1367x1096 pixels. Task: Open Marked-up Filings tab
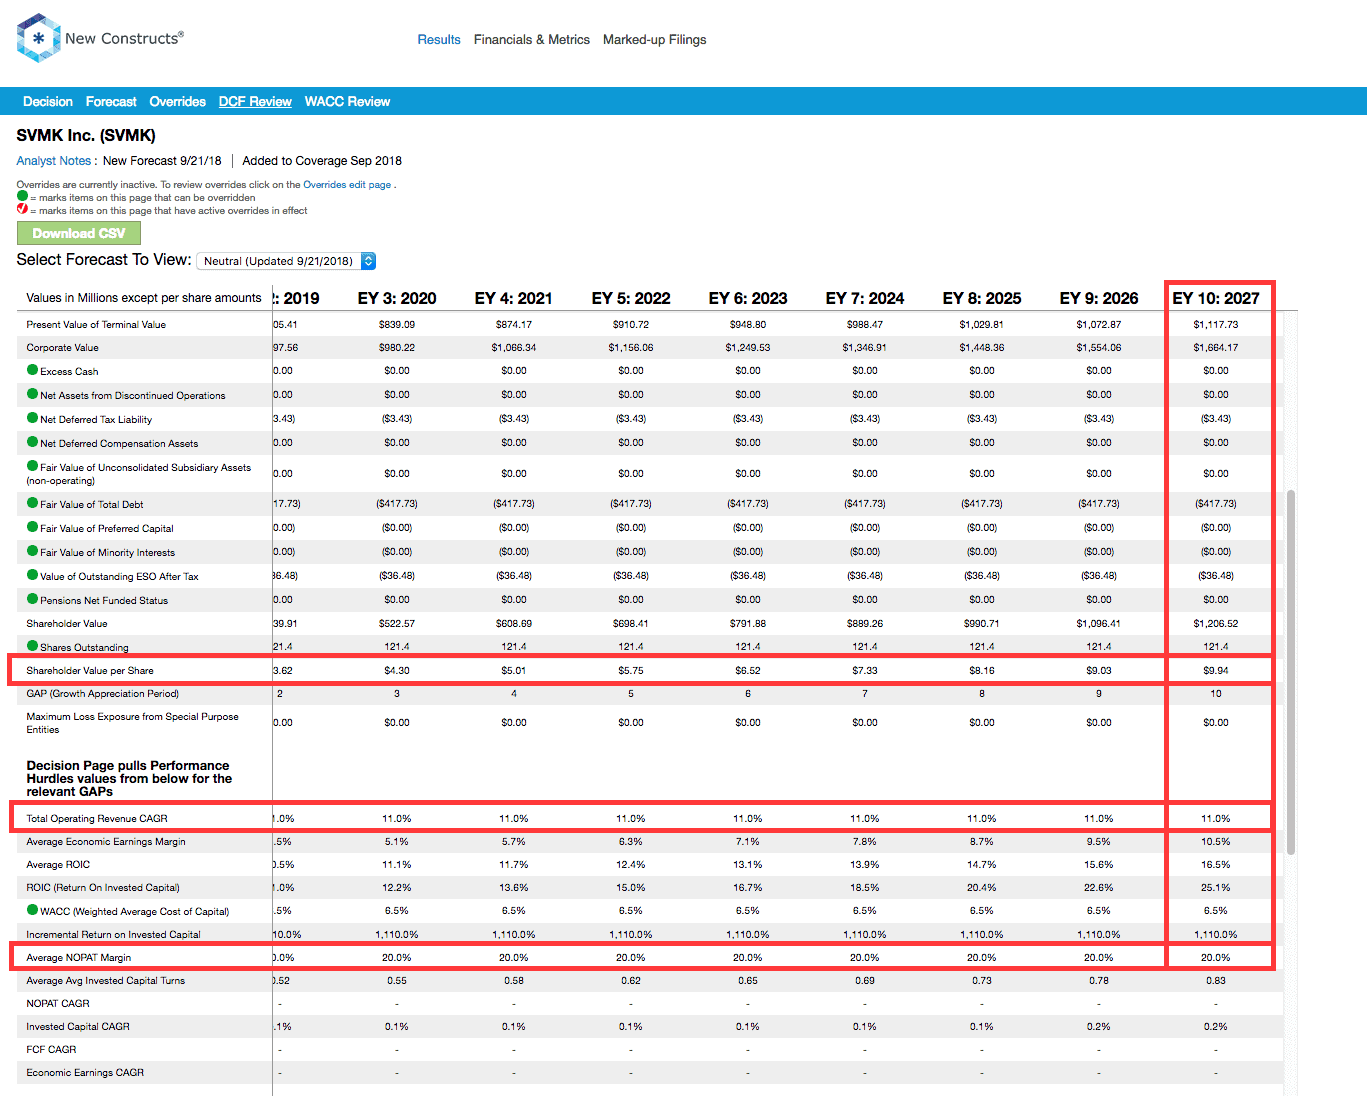(x=655, y=40)
